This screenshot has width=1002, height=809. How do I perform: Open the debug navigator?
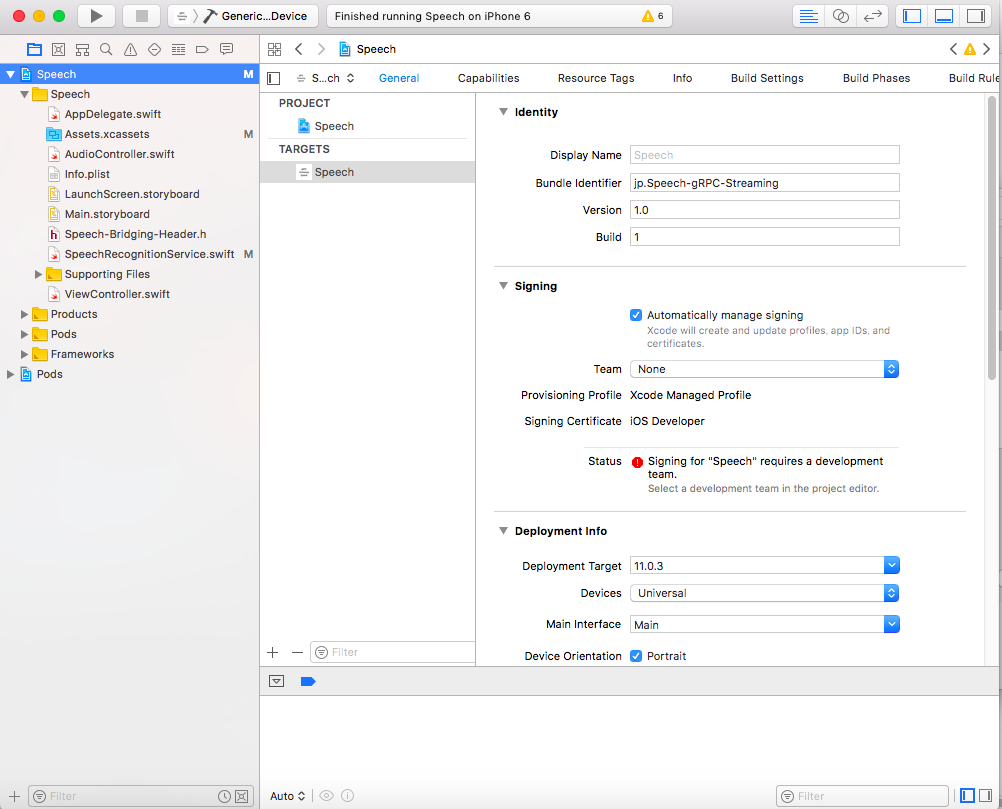(178, 49)
